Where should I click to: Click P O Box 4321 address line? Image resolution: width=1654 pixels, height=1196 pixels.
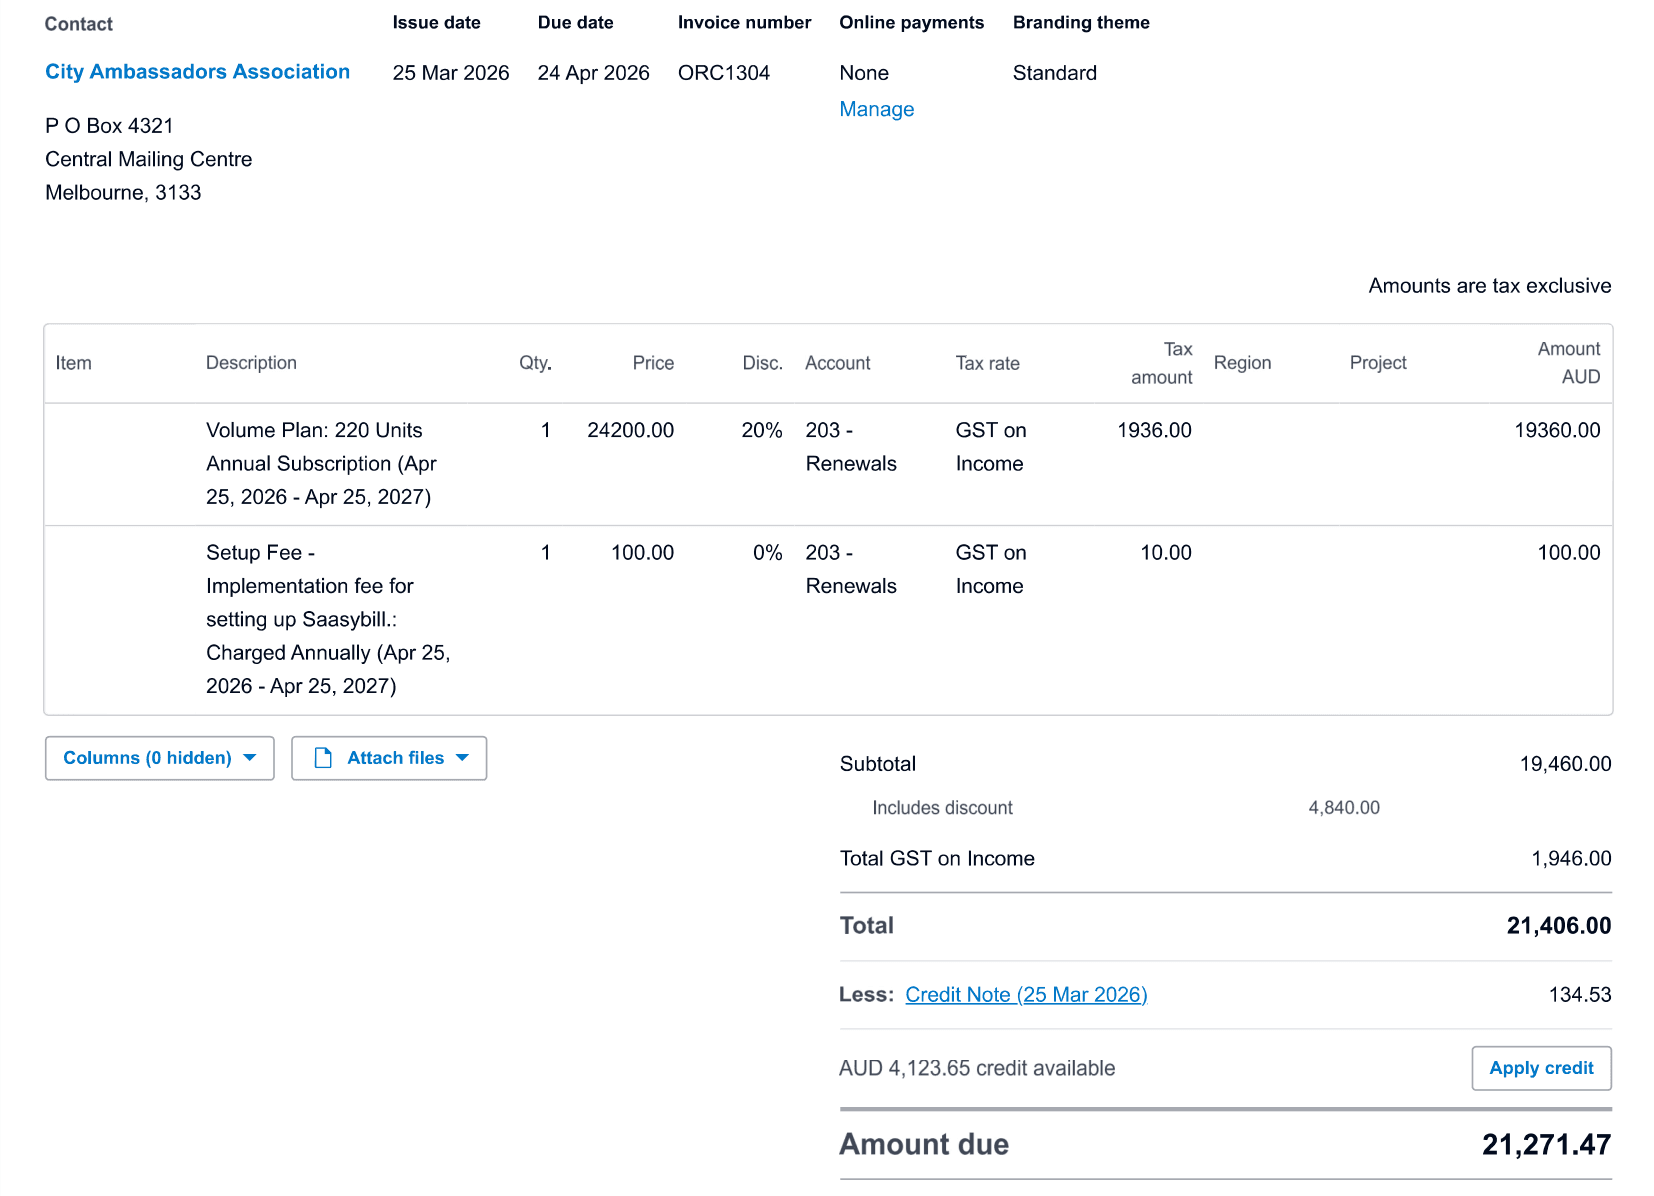click(109, 126)
